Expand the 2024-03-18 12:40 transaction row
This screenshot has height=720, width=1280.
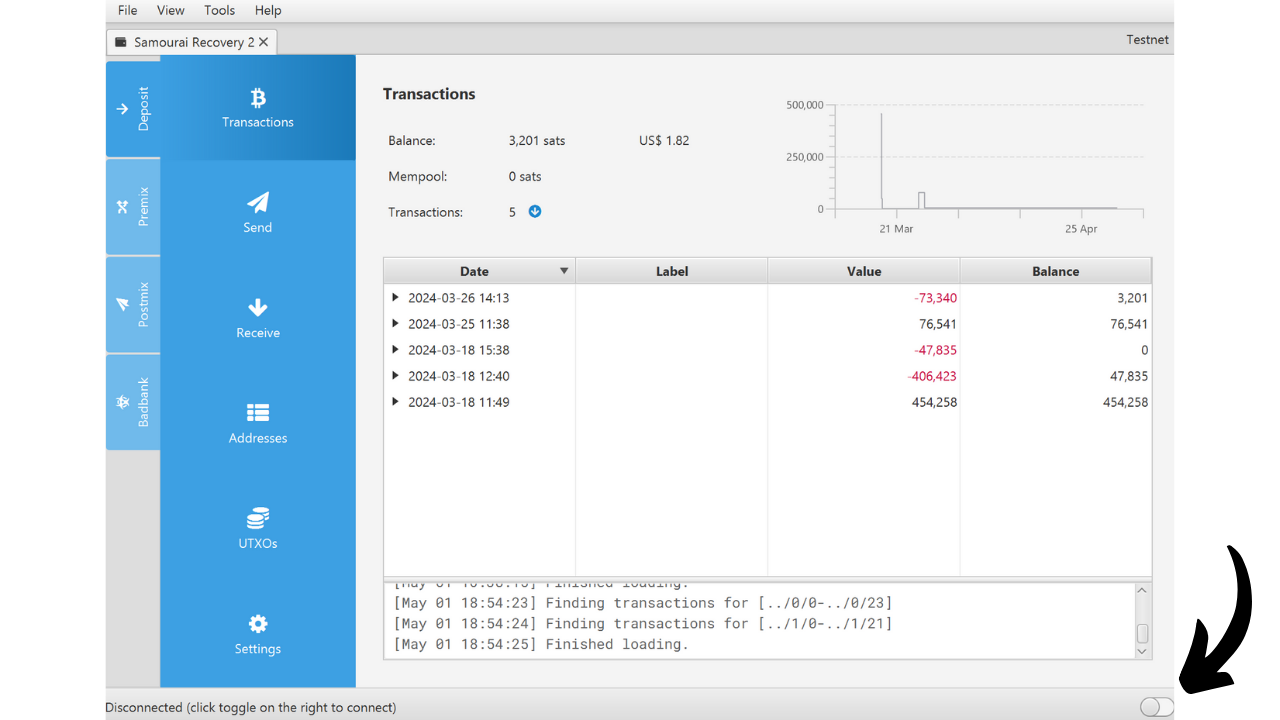pos(396,376)
